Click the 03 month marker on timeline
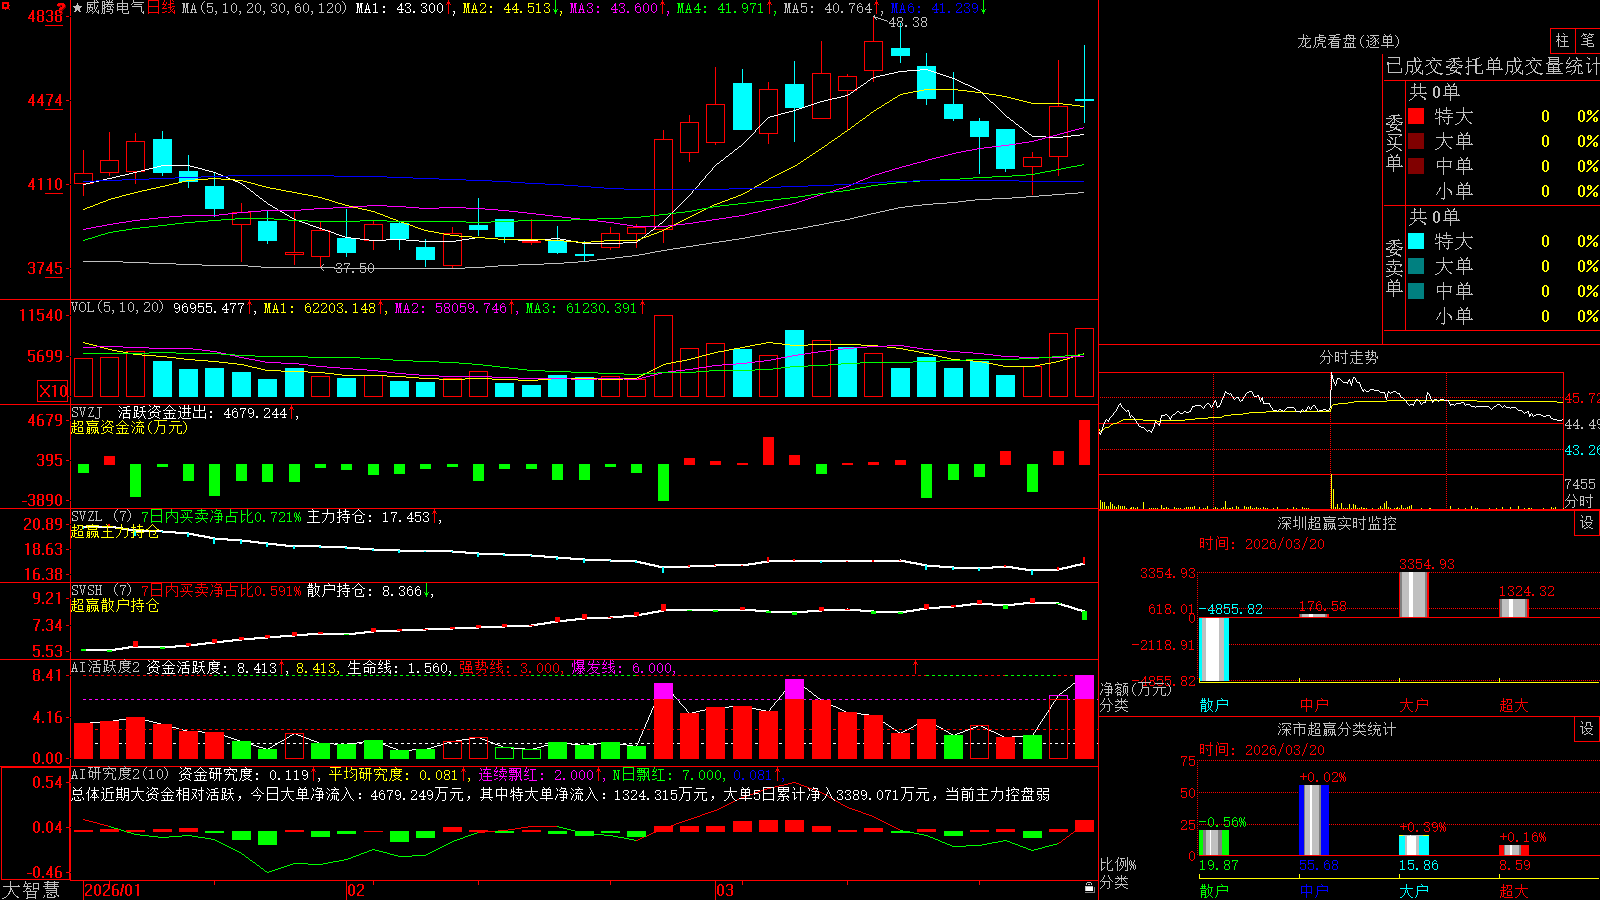1600x900 pixels. (725, 890)
